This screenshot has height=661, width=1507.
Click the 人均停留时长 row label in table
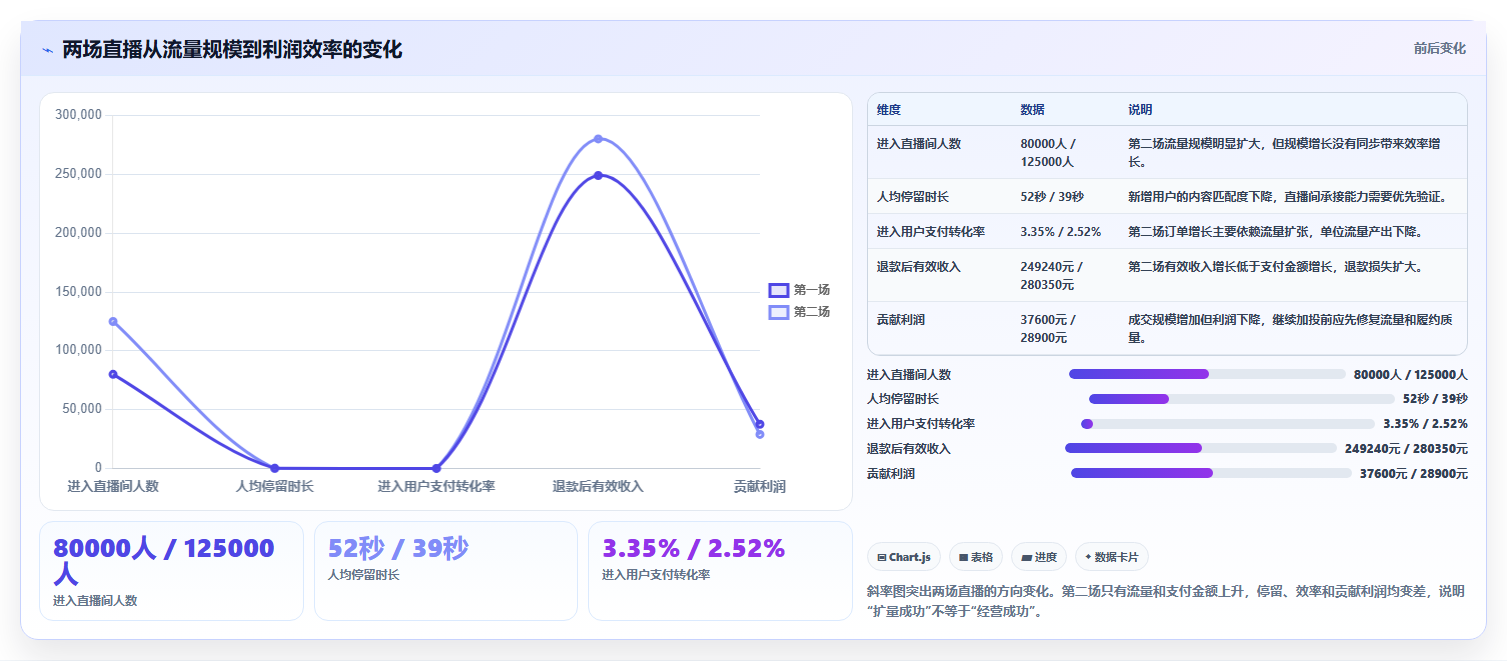(x=913, y=196)
